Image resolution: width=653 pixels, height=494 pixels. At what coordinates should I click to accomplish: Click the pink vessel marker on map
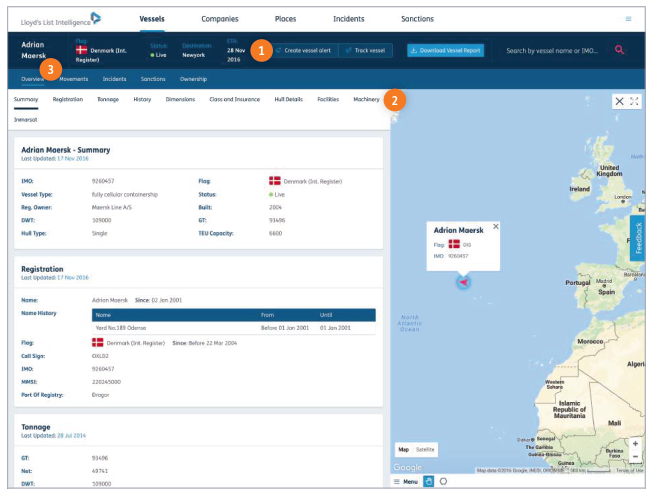click(x=464, y=282)
